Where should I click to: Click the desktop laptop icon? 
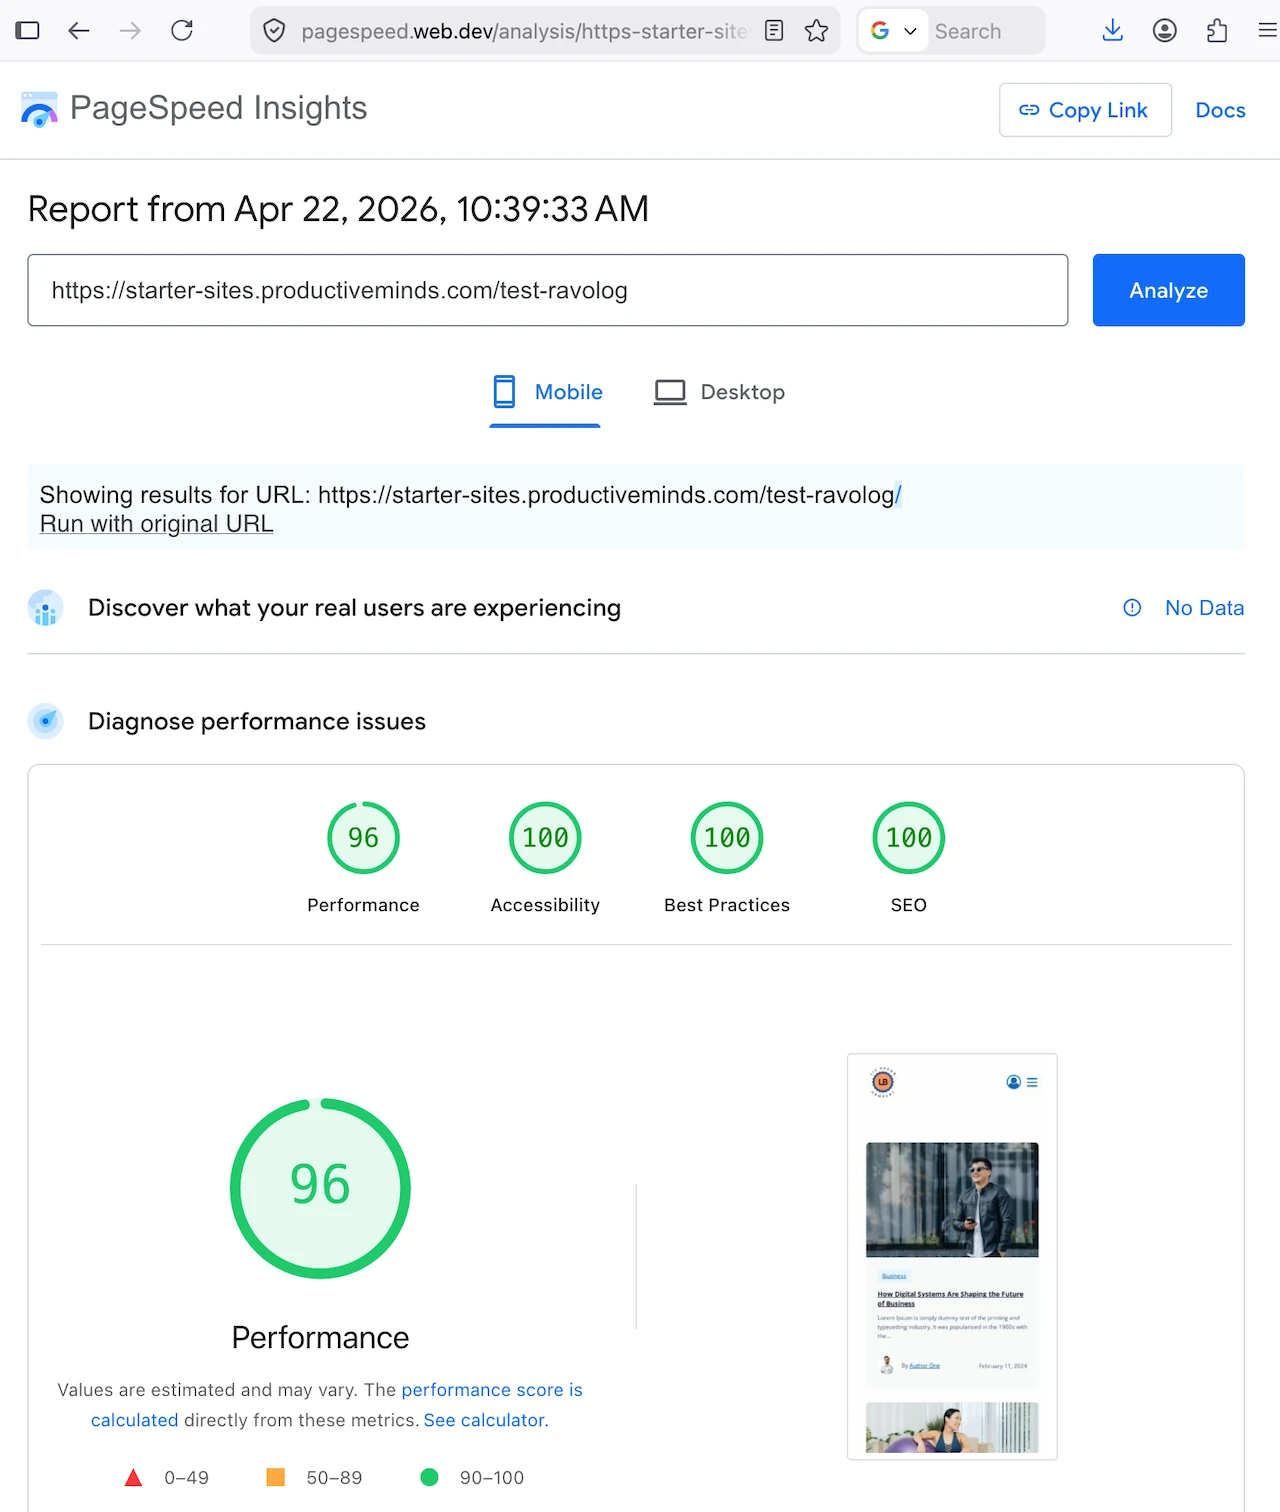pyautogui.click(x=670, y=392)
